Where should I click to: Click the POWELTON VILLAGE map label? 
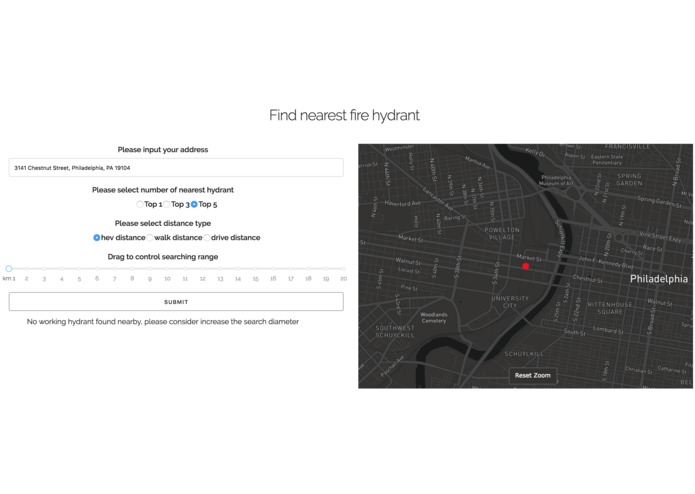pos(502,233)
